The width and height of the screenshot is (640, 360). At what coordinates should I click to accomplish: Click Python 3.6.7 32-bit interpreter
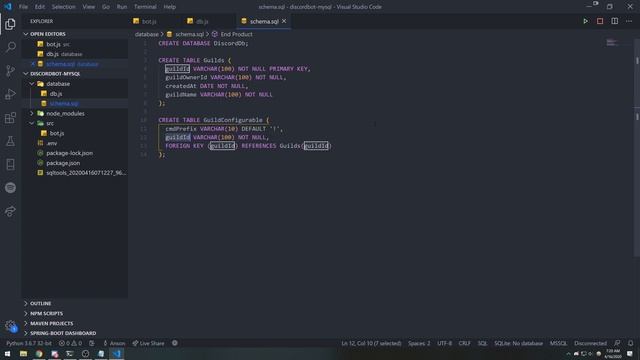point(29,343)
